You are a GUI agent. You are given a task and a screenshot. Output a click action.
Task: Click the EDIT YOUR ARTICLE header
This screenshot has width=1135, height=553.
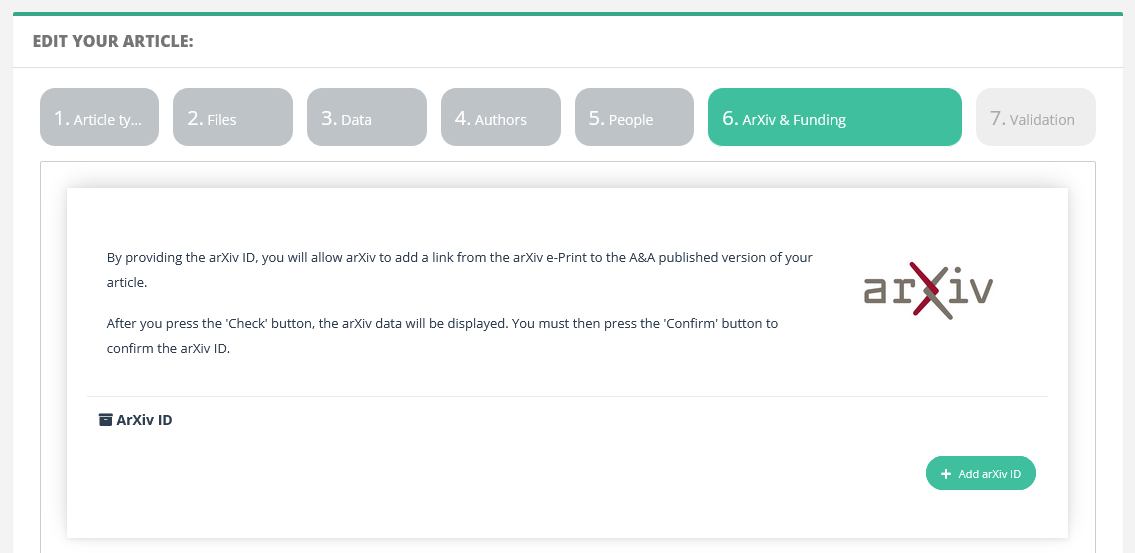113,41
